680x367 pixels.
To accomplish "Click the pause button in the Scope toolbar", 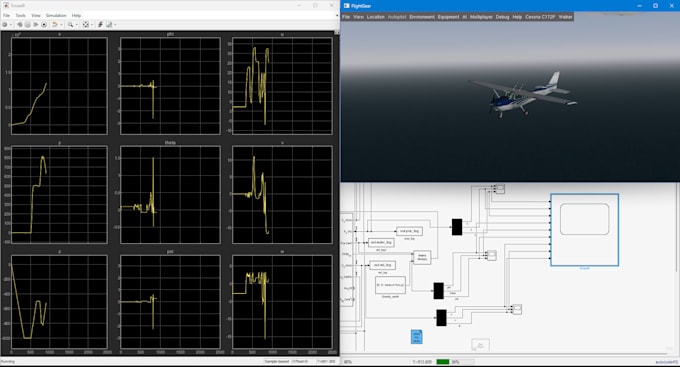I will pos(27,25).
